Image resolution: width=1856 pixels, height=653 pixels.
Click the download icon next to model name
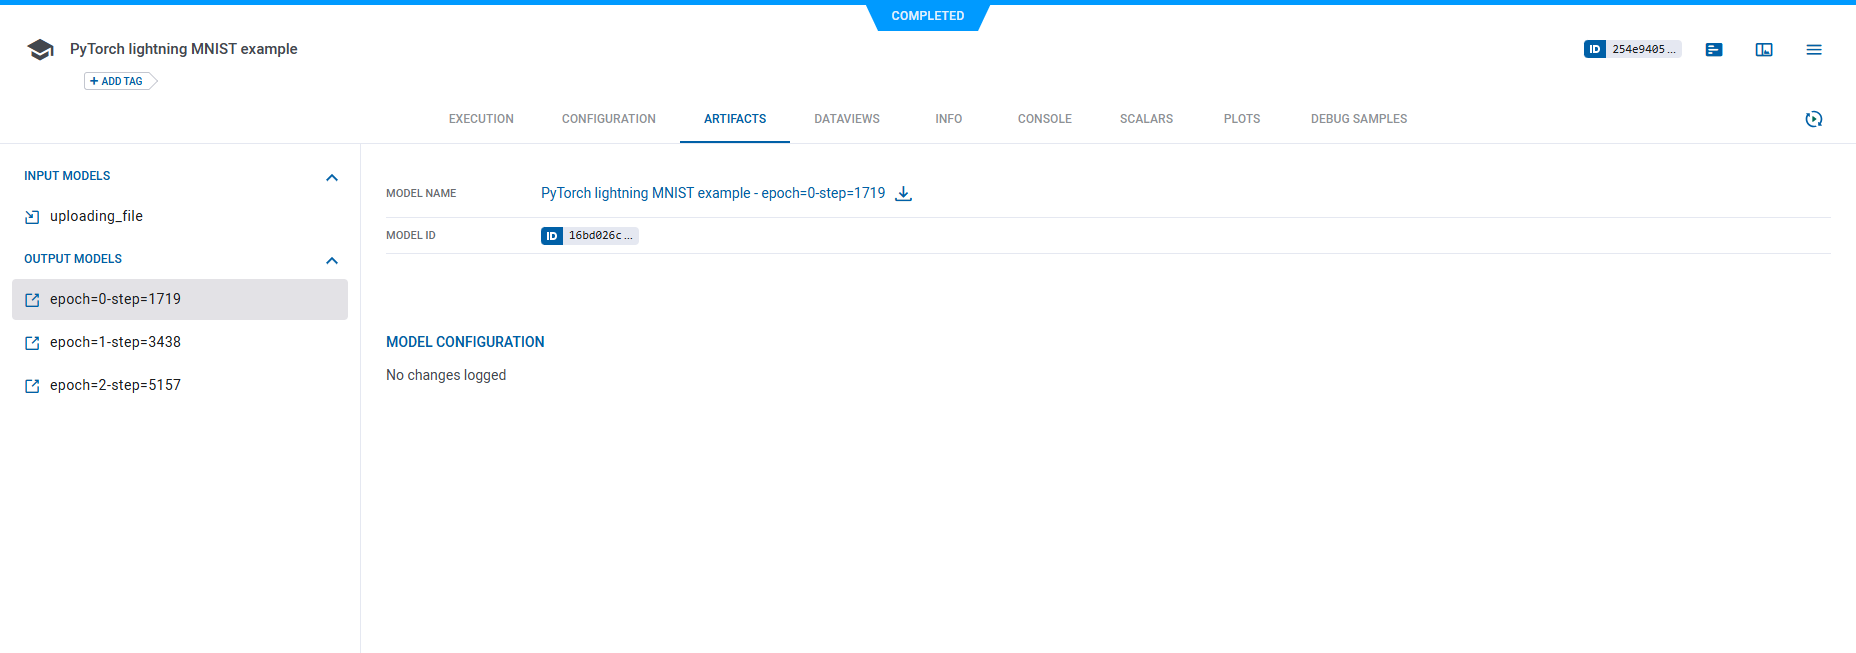coord(903,194)
